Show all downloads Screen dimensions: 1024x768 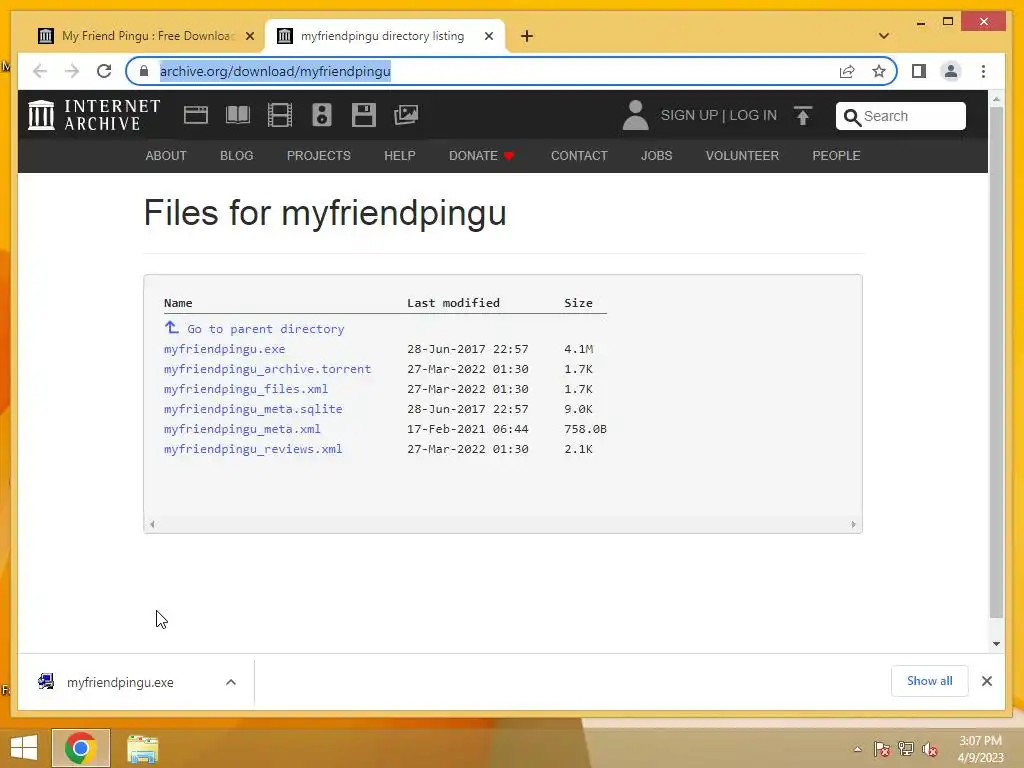929,681
